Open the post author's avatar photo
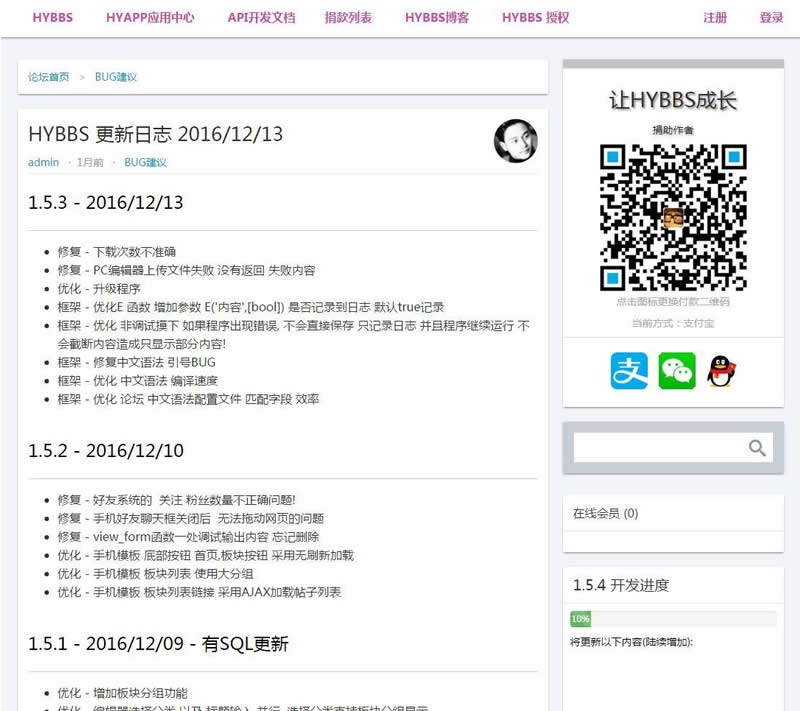 [x=516, y=141]
